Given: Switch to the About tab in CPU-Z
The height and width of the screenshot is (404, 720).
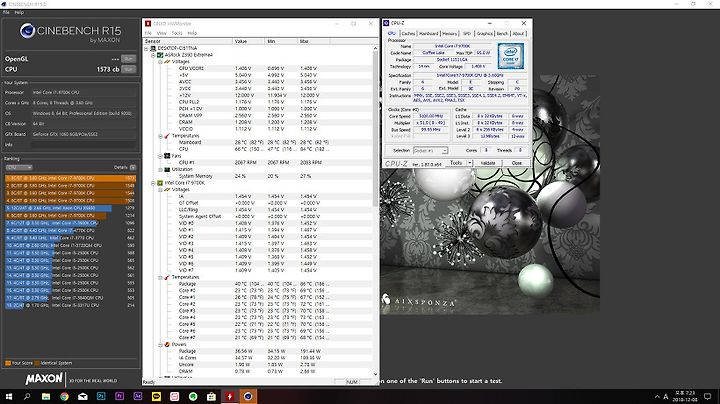Looking at the screenshot, I should pyautogui.click(x=518, y=34).
